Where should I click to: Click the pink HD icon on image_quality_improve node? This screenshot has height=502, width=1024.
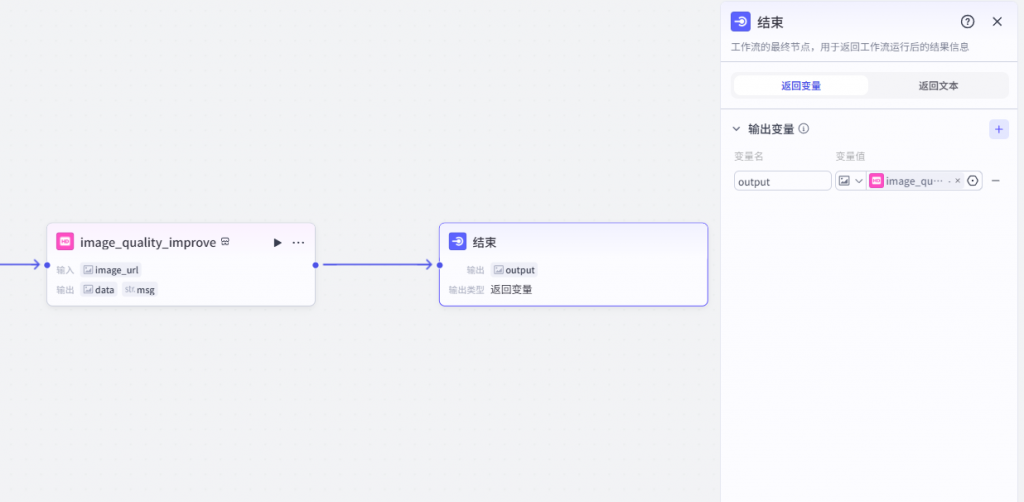65,242
